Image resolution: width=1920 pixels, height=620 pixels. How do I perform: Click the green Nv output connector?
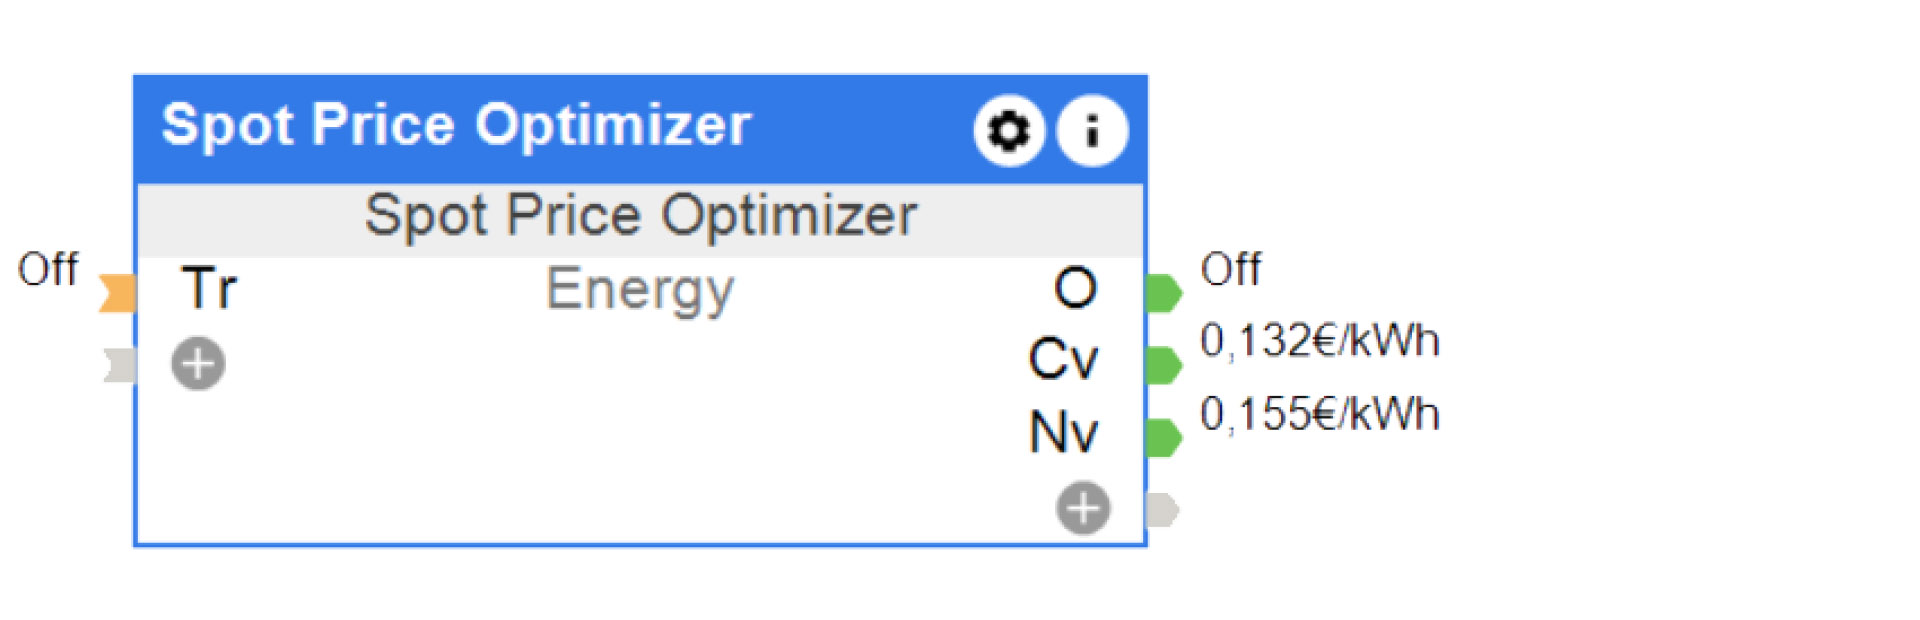(1163, 438)
